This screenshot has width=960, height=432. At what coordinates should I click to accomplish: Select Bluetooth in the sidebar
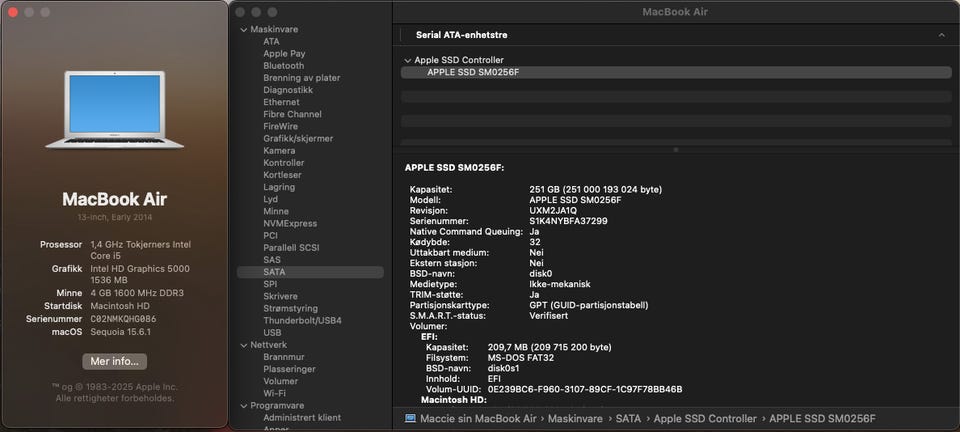point(283,66)
